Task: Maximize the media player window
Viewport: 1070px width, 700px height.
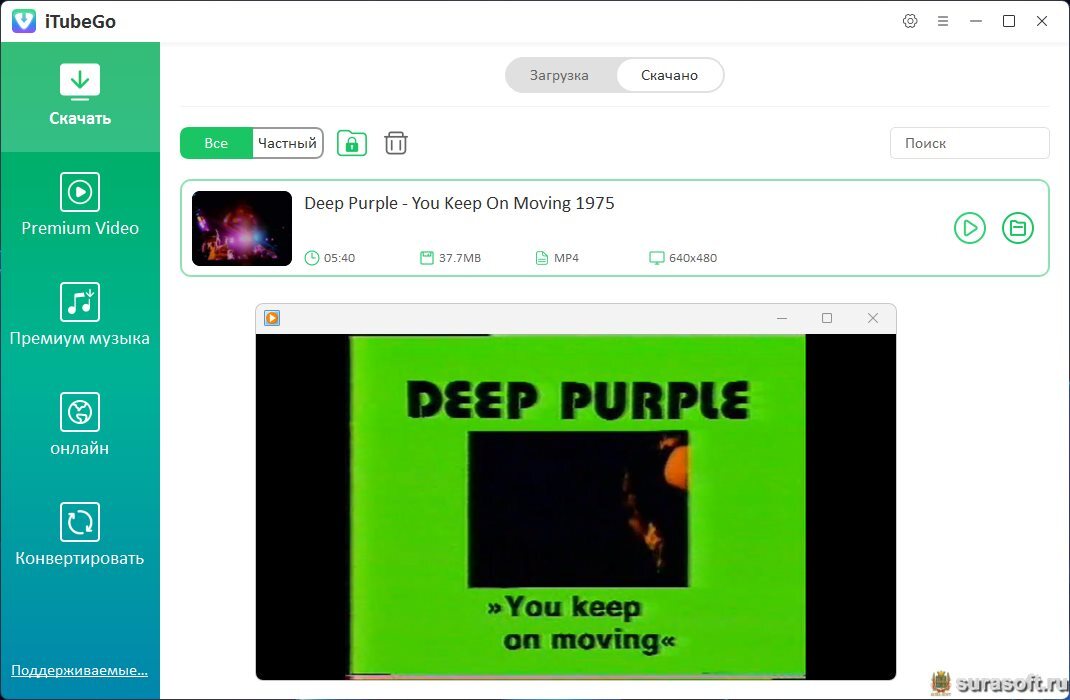Action: (827, 318)
